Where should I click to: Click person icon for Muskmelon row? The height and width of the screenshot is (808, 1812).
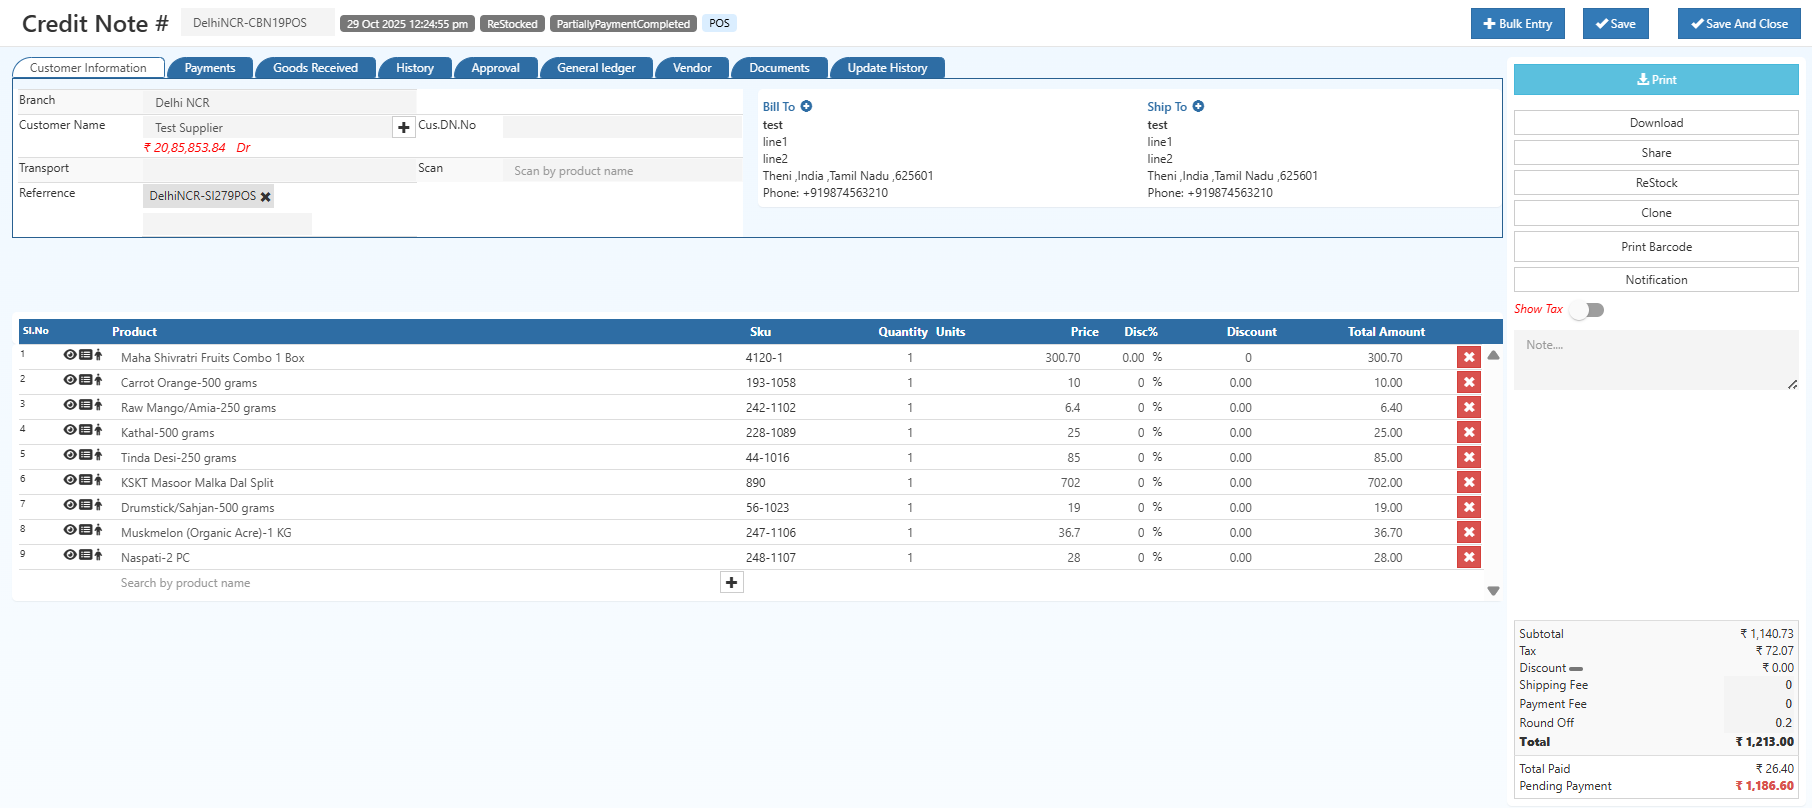click(98, 530)
